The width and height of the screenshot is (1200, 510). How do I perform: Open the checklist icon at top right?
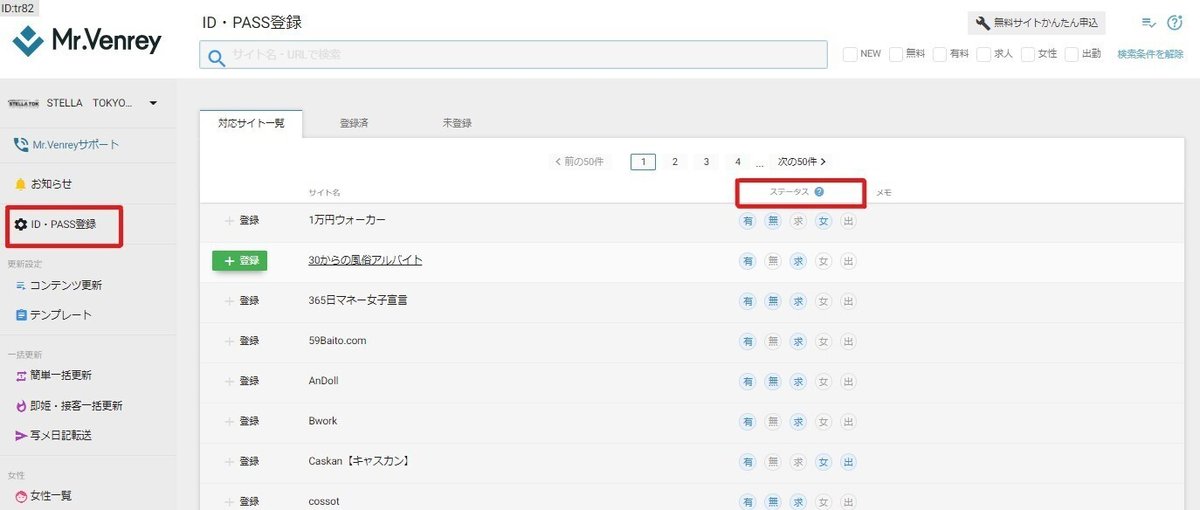[x=1148, y=23]
